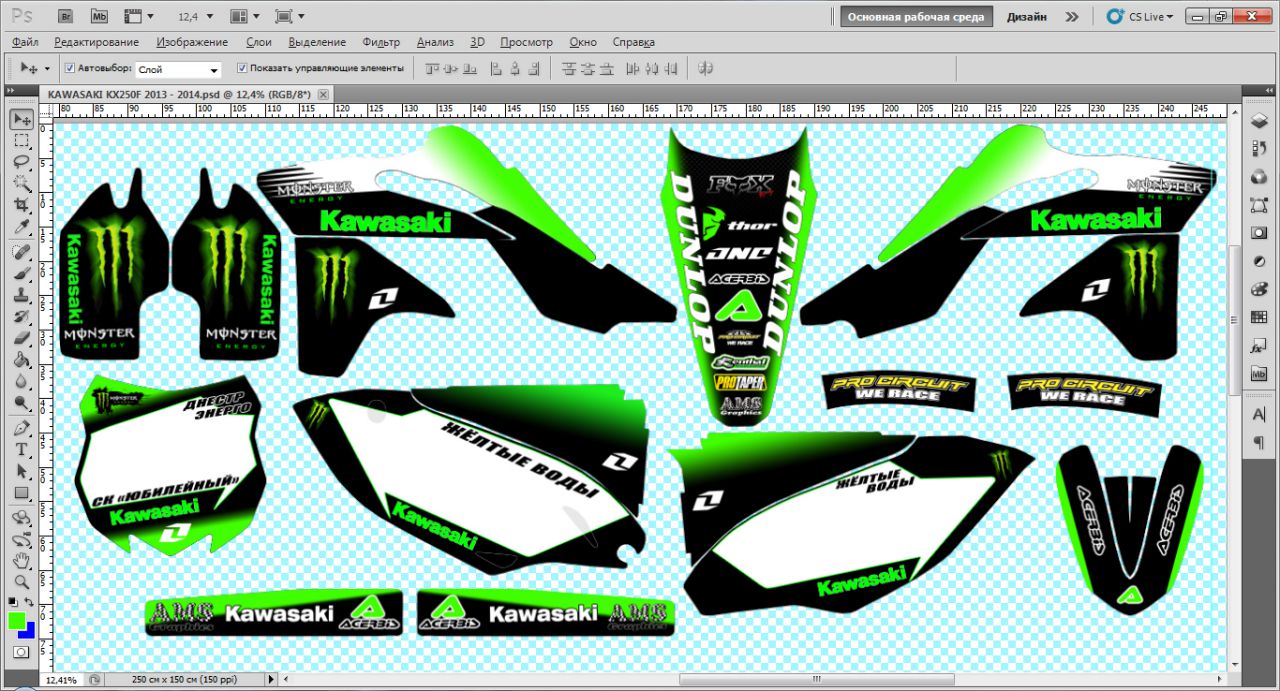Viewport: 1280px width, 691px height.
Task: Launch Bridge with the Br icon
Action: (x=66, y=16)
